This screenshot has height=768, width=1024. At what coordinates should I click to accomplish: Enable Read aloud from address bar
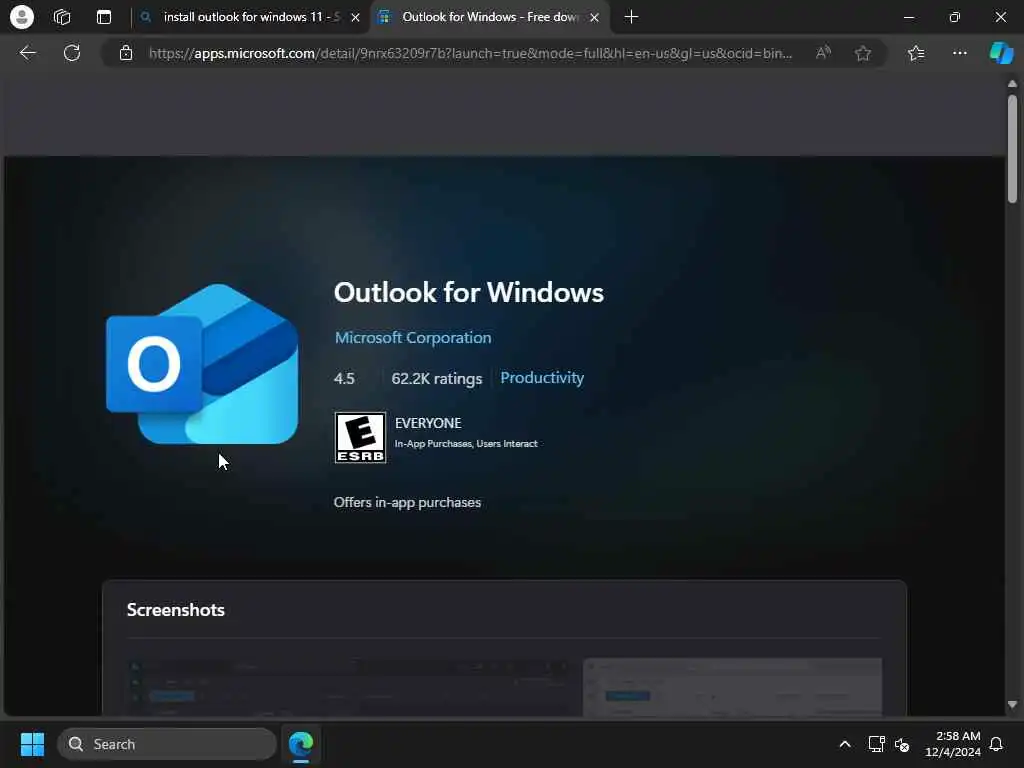(823, 53)
